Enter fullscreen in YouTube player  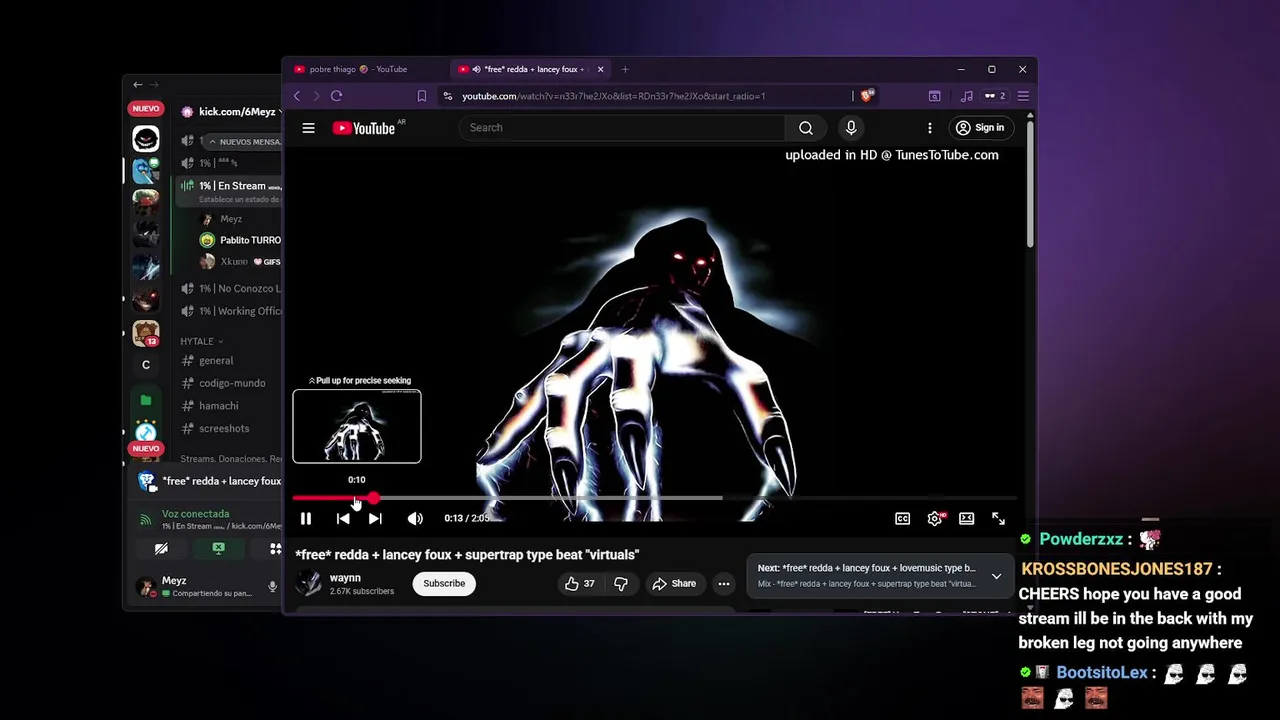998,518
